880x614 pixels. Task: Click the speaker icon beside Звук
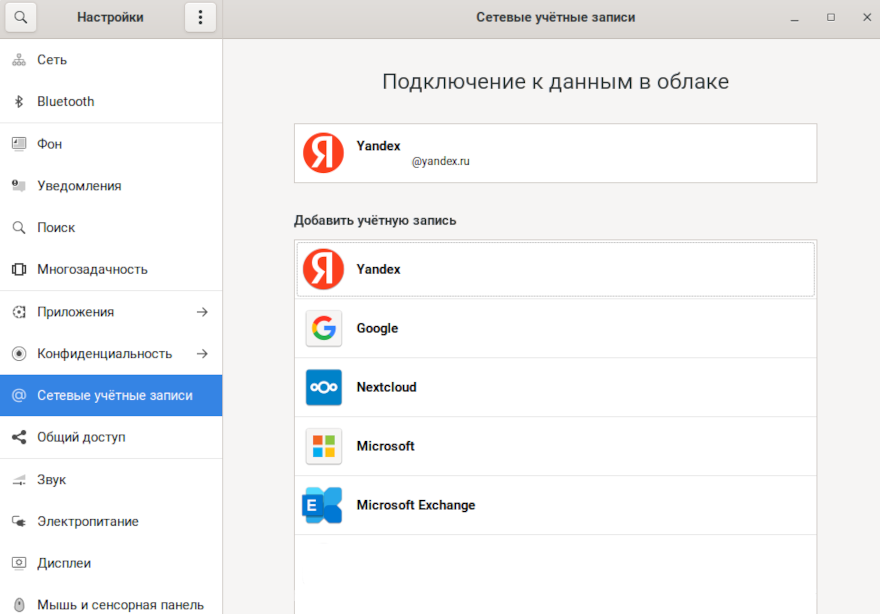18,480
